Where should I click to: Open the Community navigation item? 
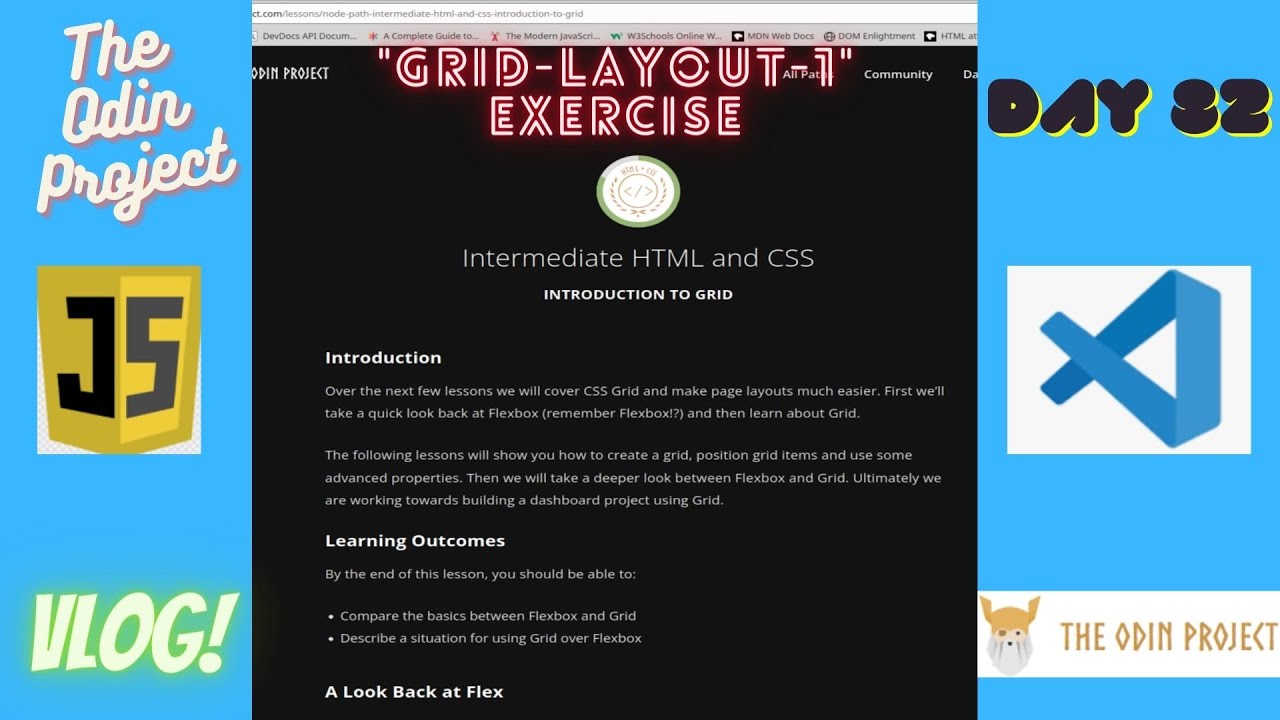898,74
